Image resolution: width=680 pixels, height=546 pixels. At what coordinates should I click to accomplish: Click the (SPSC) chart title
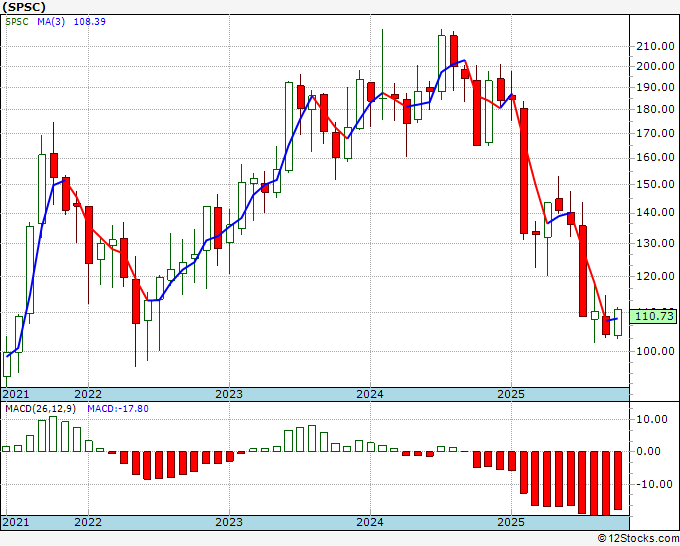coord(24,7)
